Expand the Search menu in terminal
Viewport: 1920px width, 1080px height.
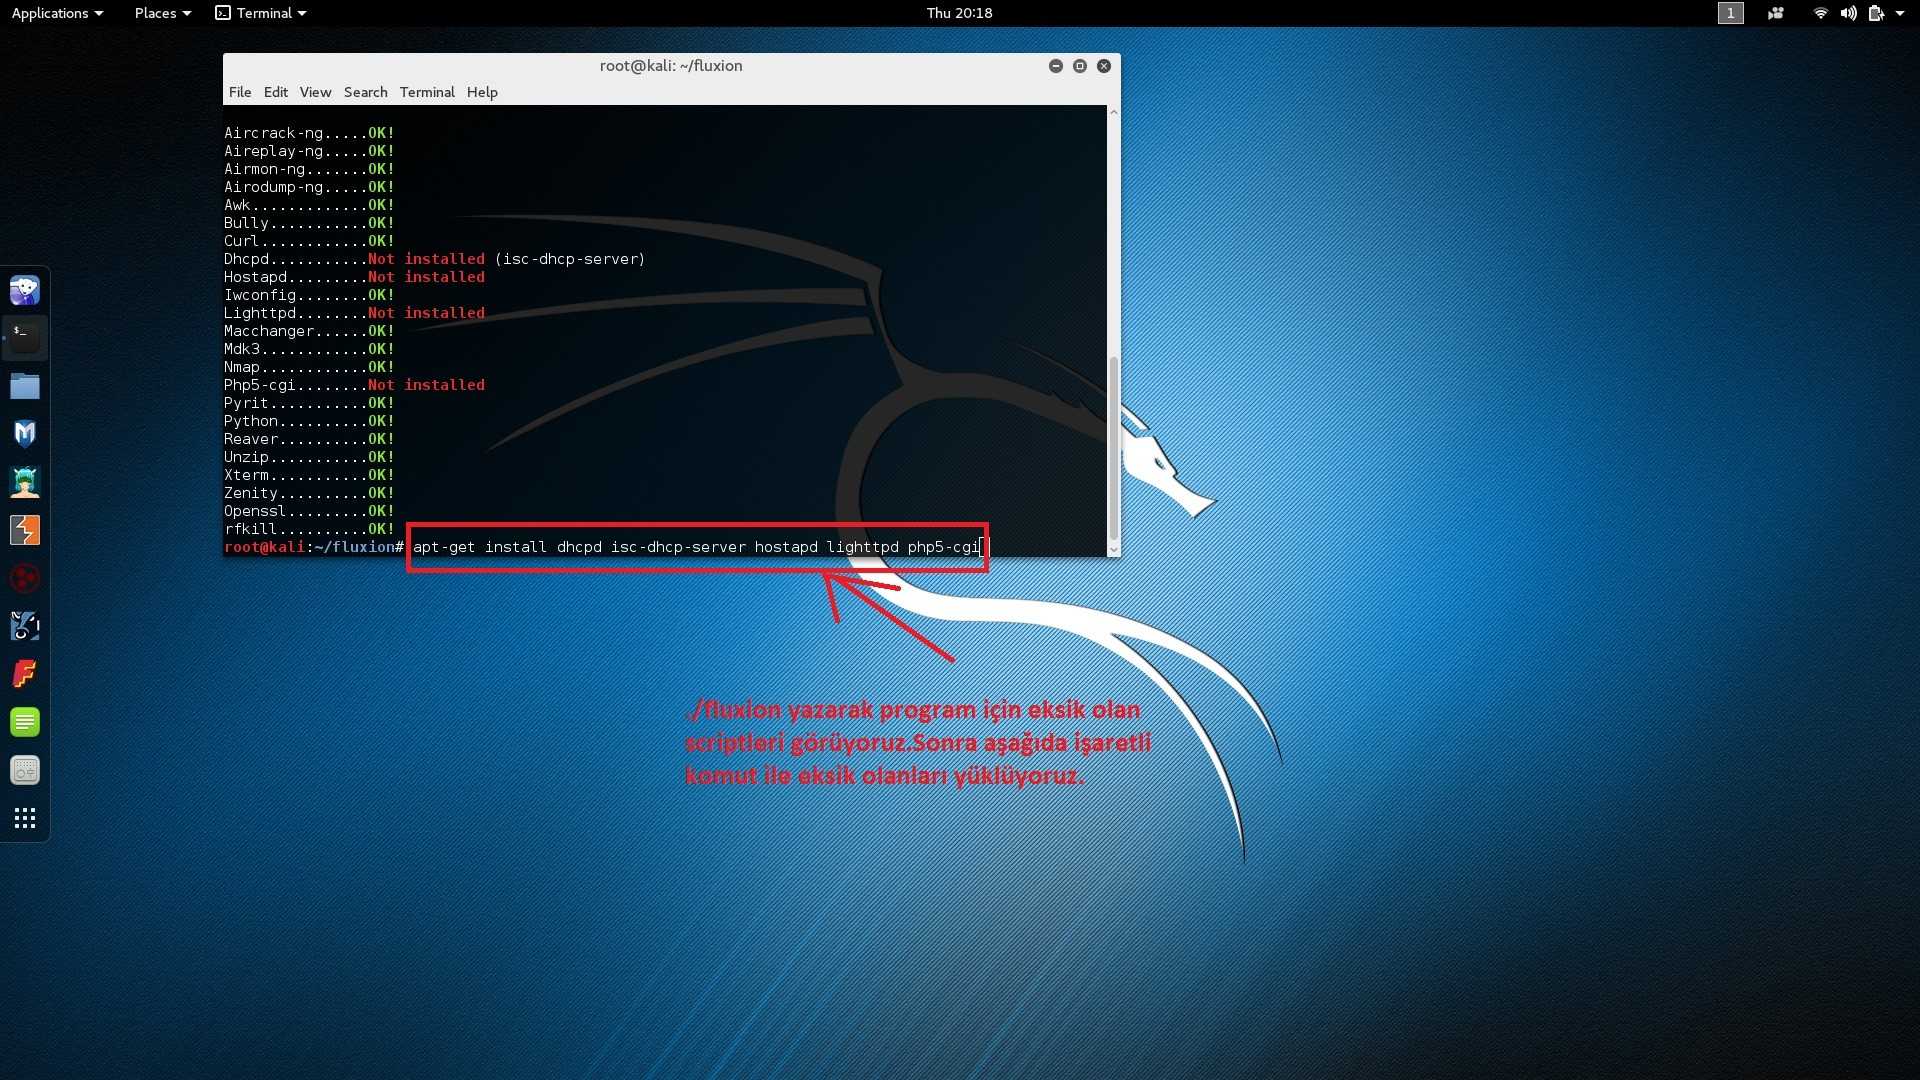tap(364, 91)
